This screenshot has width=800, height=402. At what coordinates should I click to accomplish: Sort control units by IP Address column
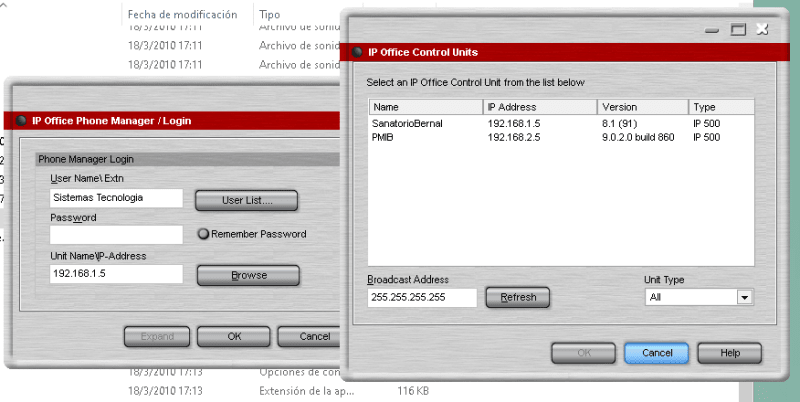[x=540, y=107]
